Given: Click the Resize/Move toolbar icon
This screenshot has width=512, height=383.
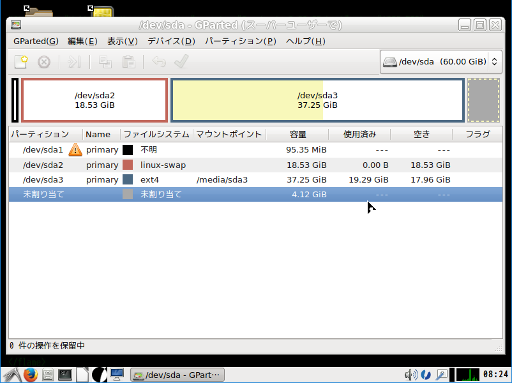Looking at the screenshot, I should tap(74, 62).
